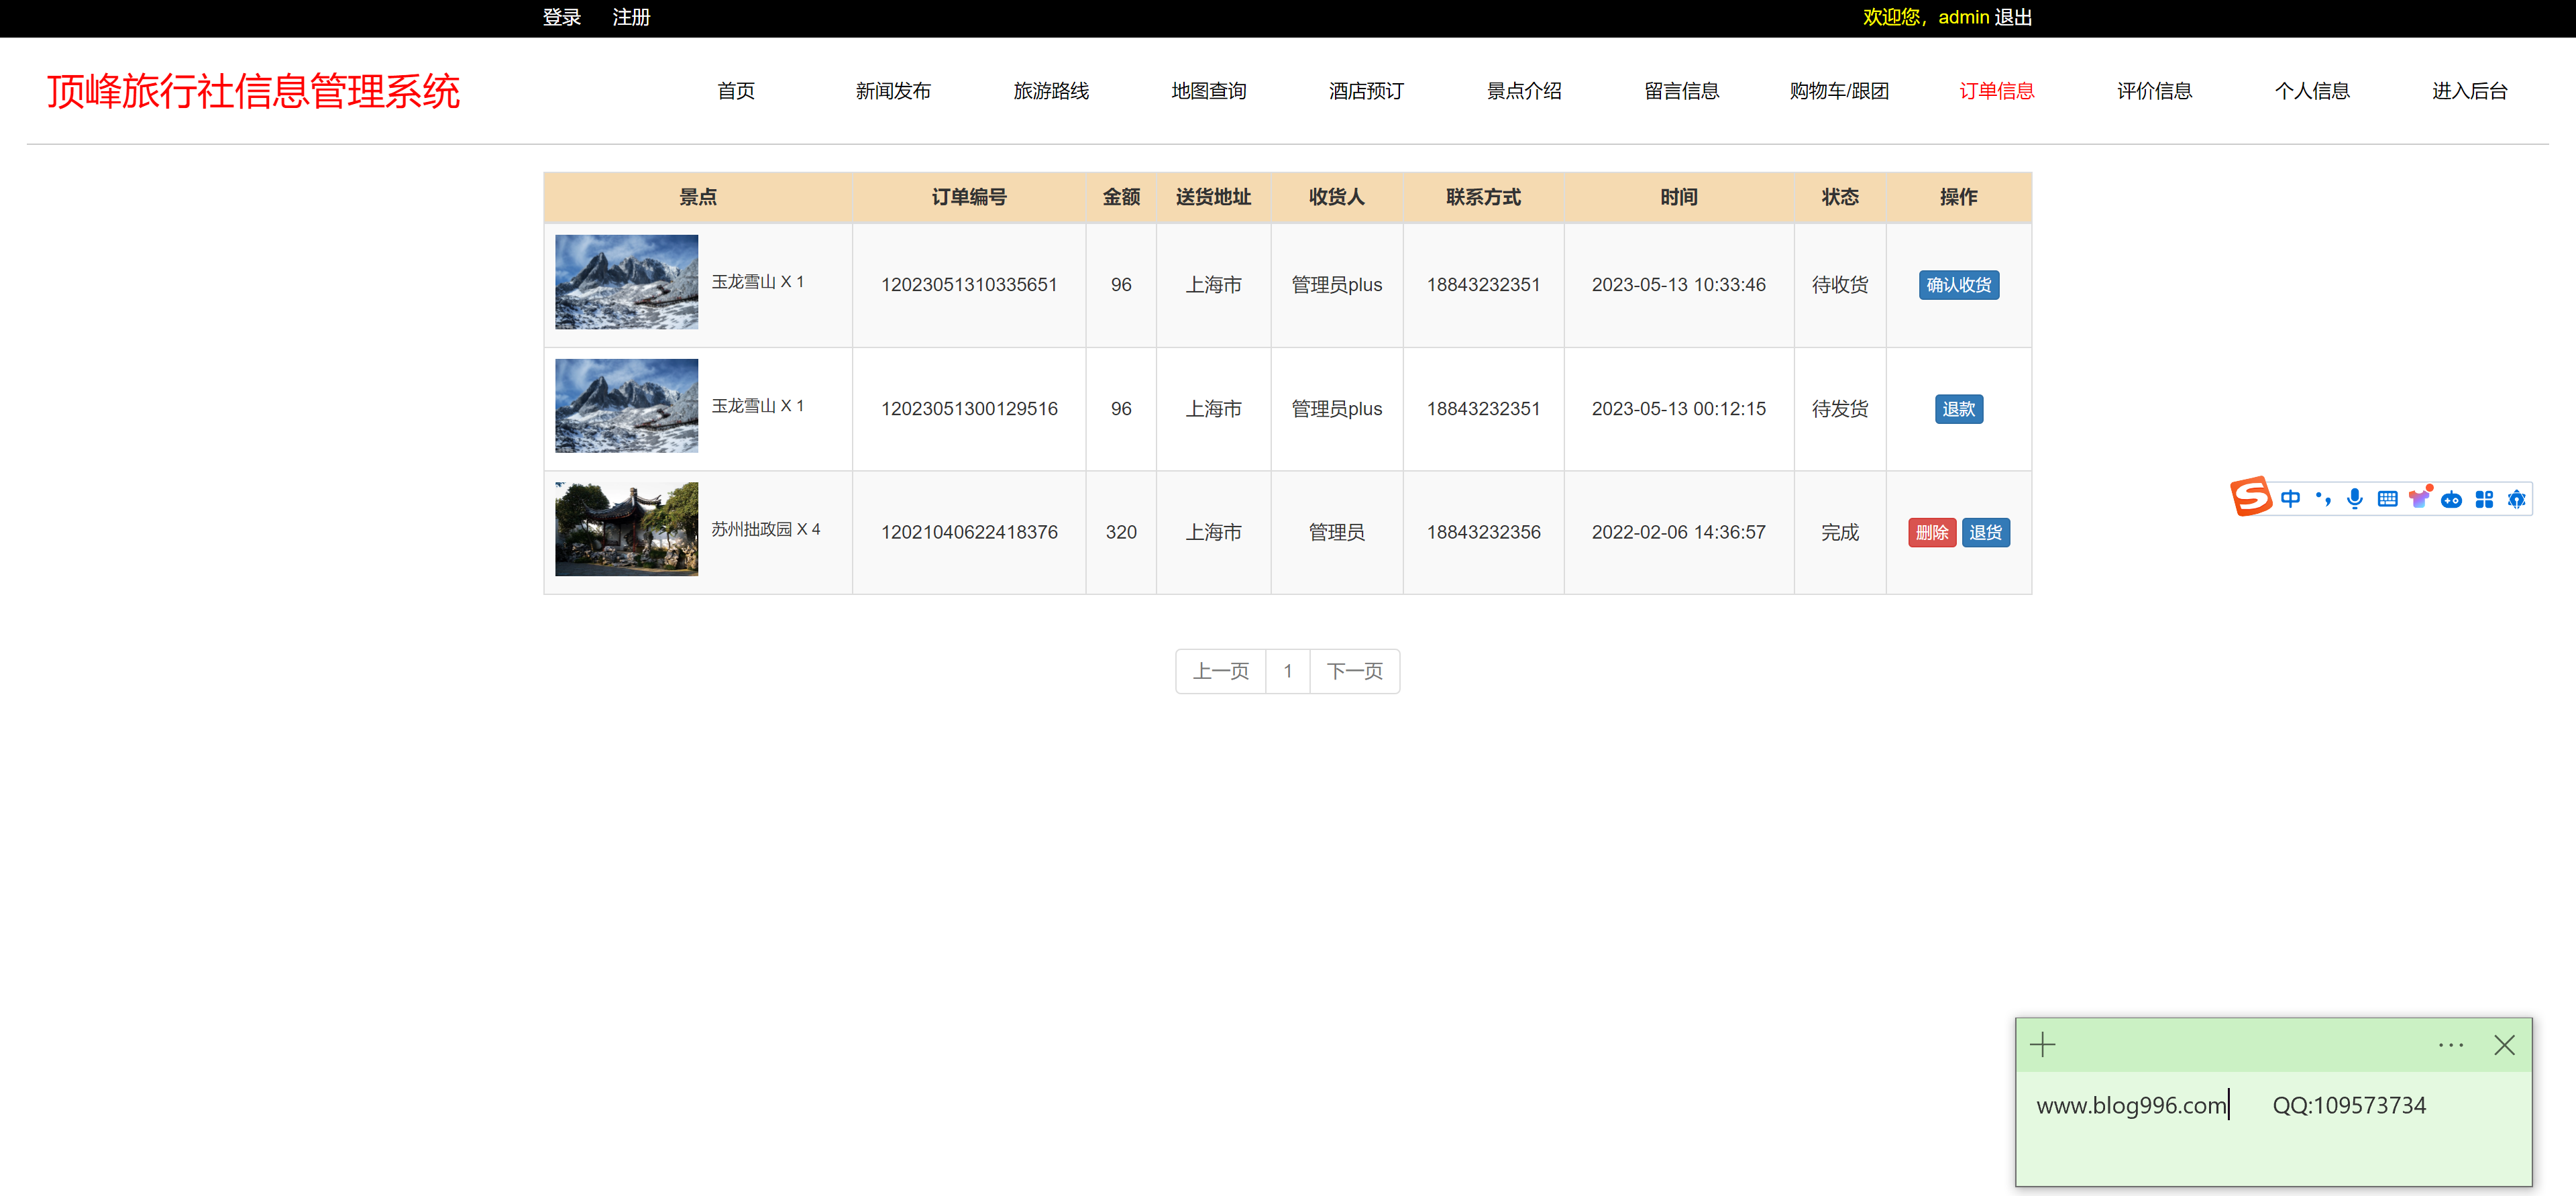Viewport: 2576px width, 1196px height.
Task: Toggle Sogou input between Chinese and English
Action: click(2290, 498)
